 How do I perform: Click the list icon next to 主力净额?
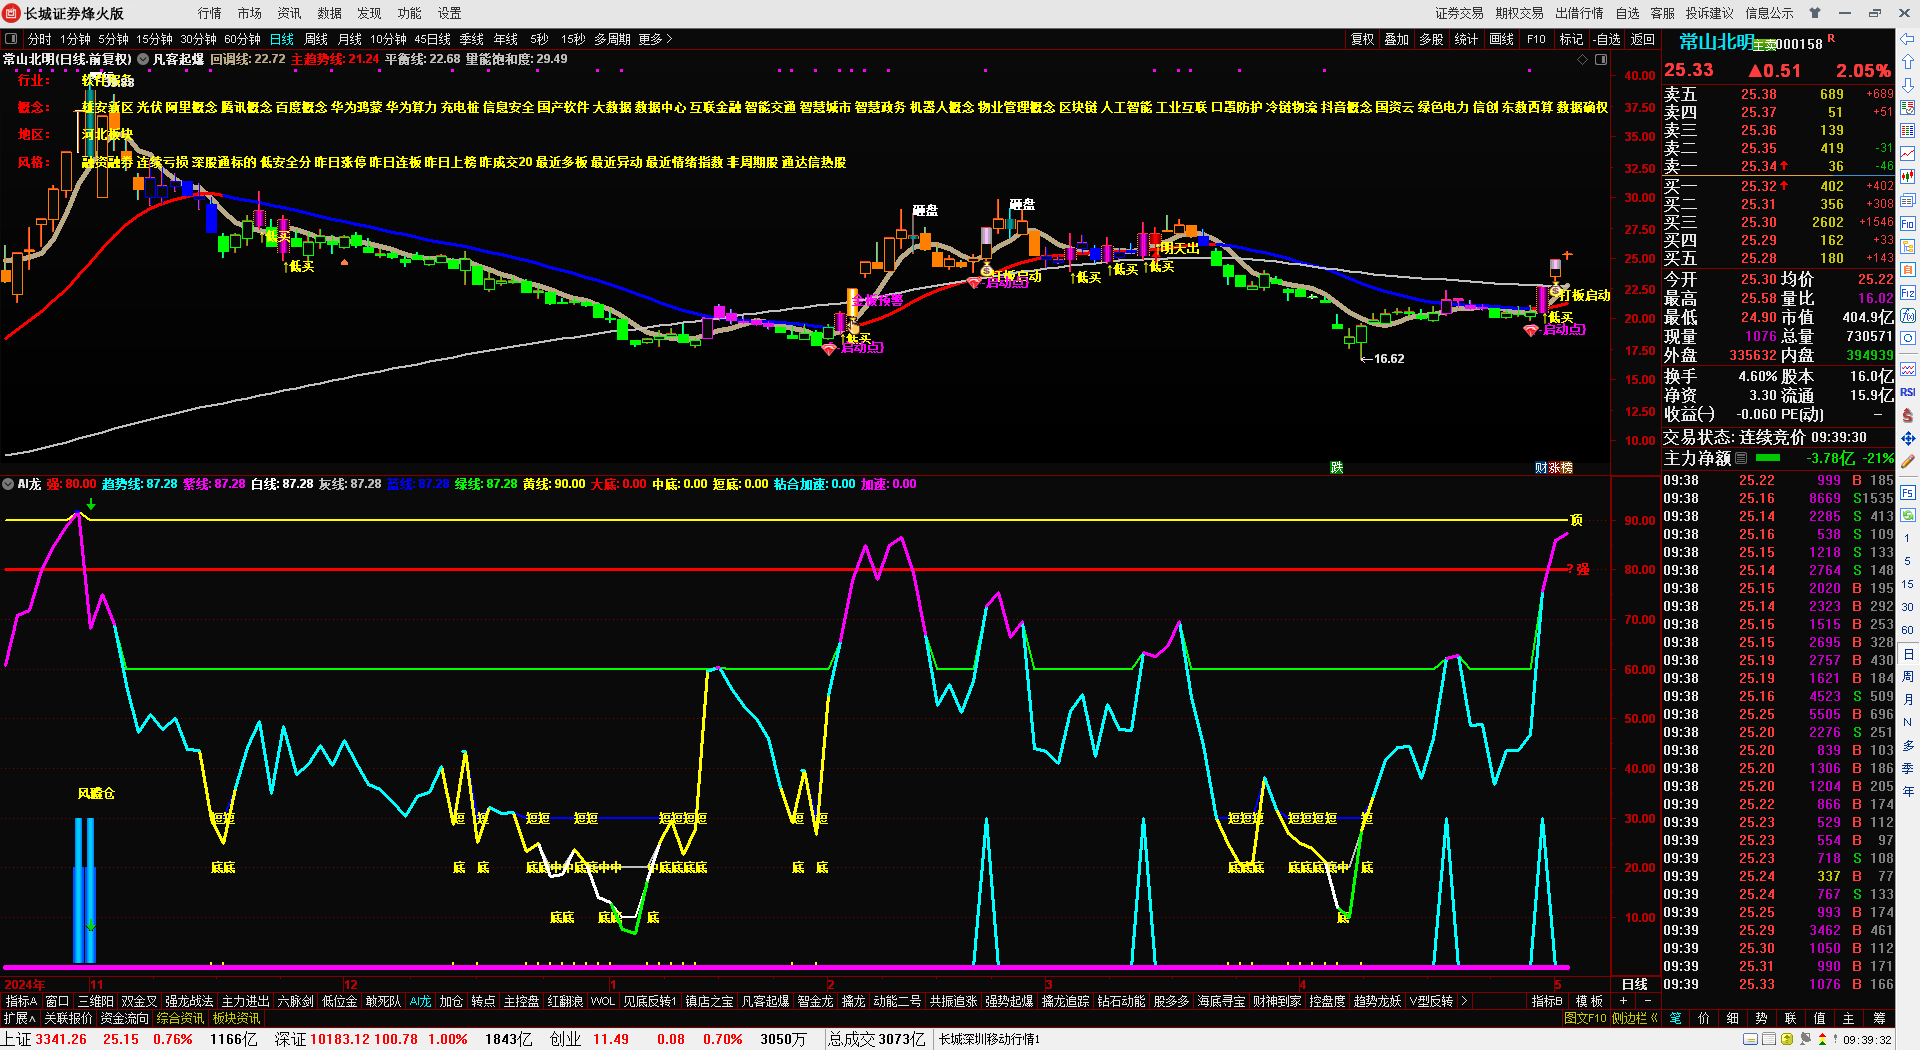point(1741,458)
